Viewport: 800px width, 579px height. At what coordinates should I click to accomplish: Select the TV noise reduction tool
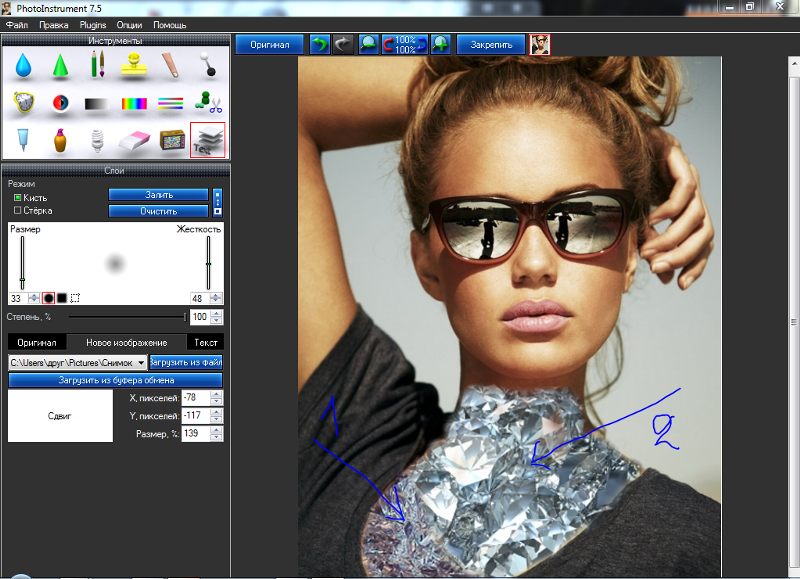(x=172, y=140)
